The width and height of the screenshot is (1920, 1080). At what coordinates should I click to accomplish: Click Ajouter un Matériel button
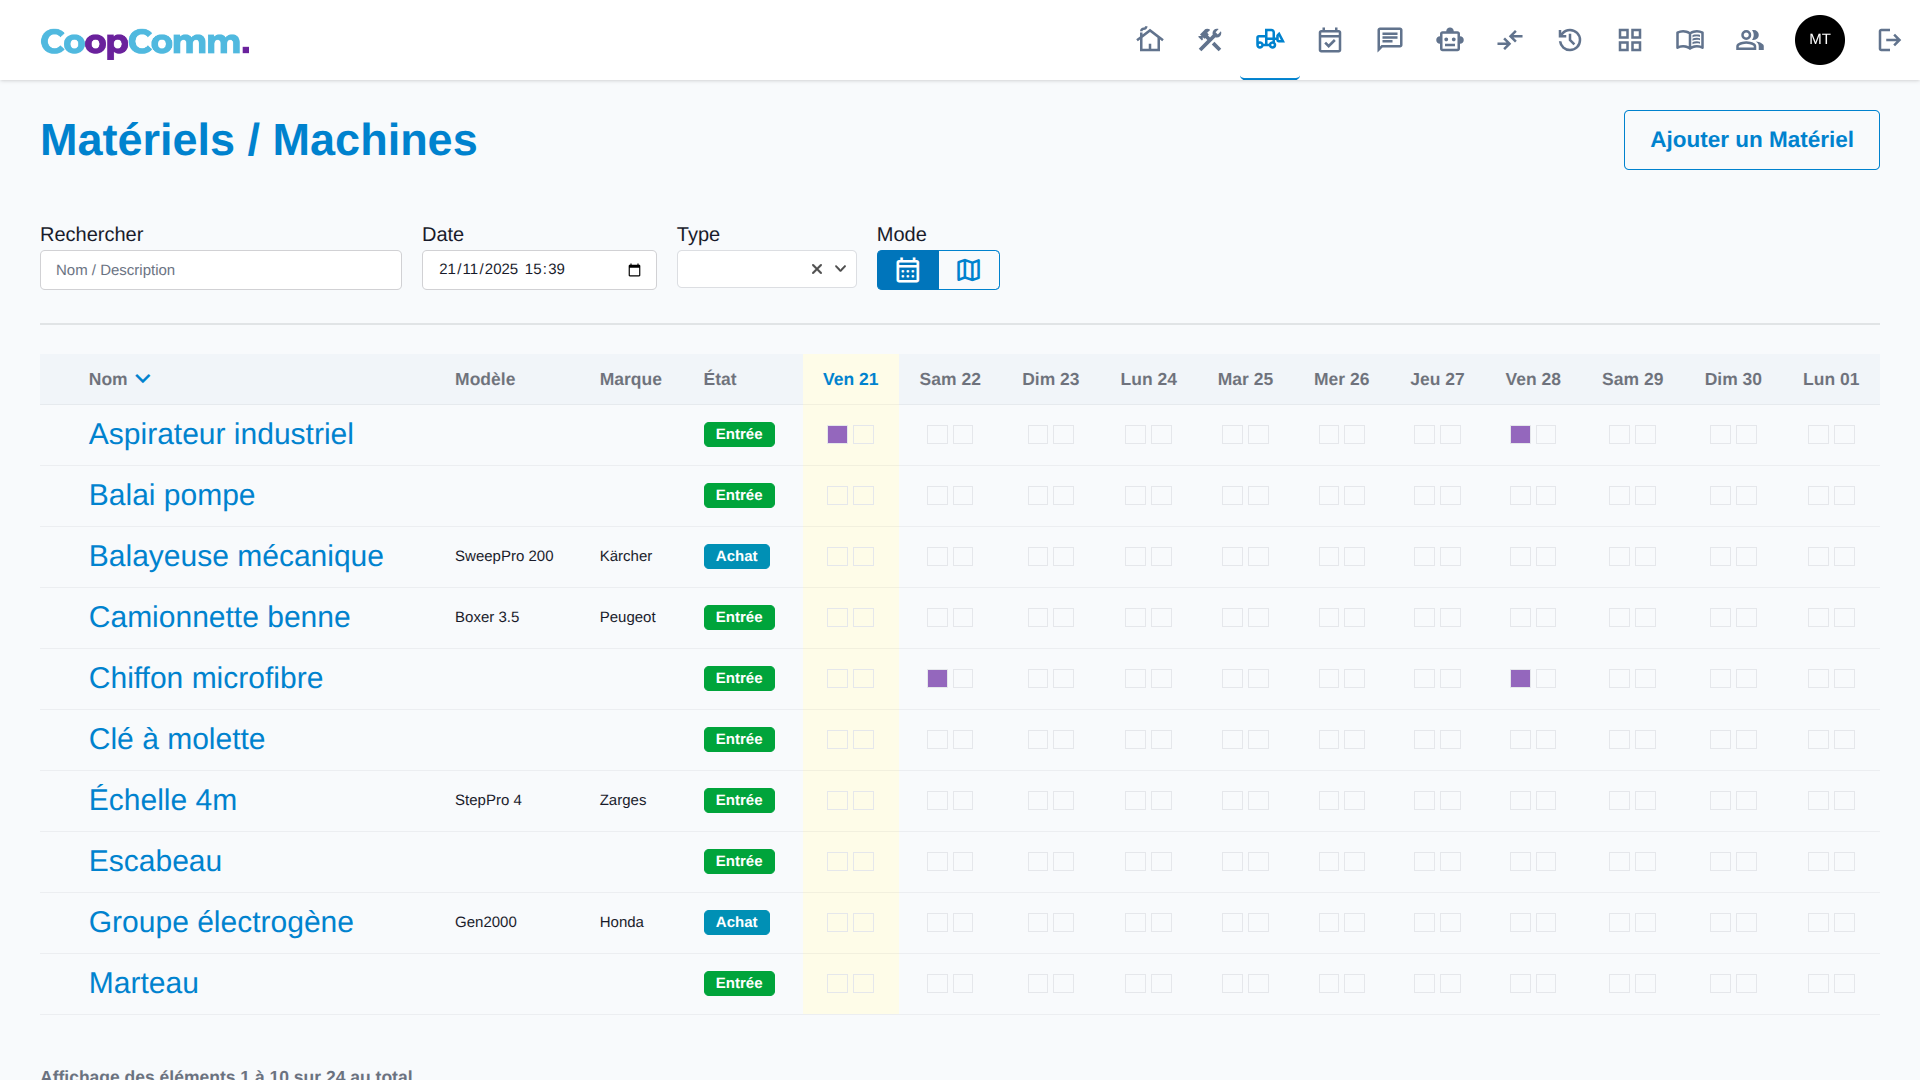click(x=1751, y=140)
